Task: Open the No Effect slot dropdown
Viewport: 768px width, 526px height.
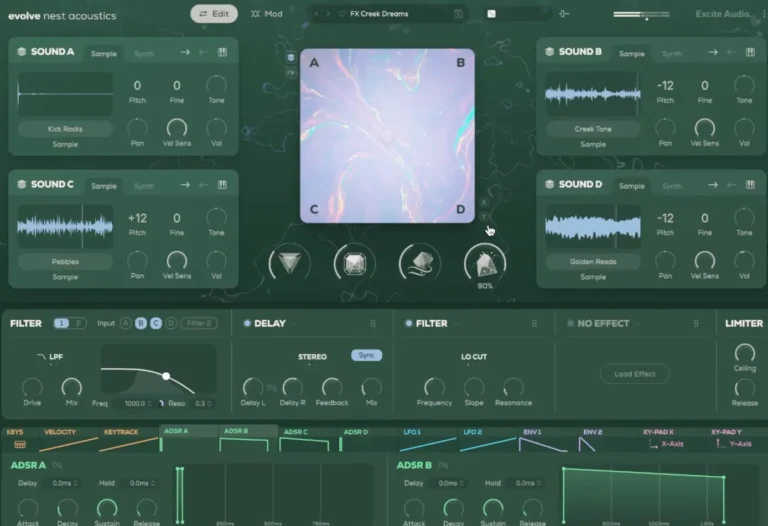Action: pos(603,323)
